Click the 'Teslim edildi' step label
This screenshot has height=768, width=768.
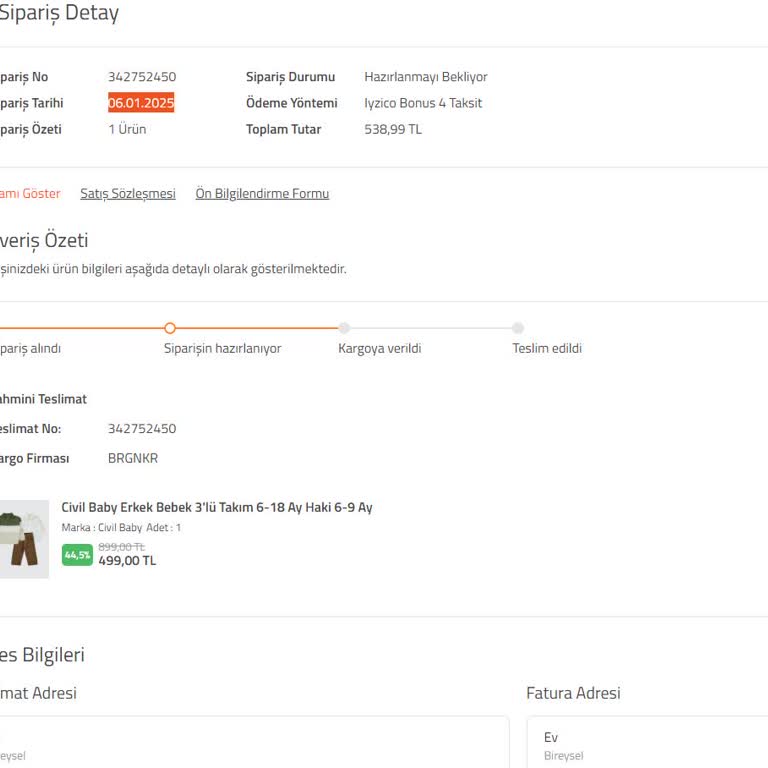click(x=547, y=348)
